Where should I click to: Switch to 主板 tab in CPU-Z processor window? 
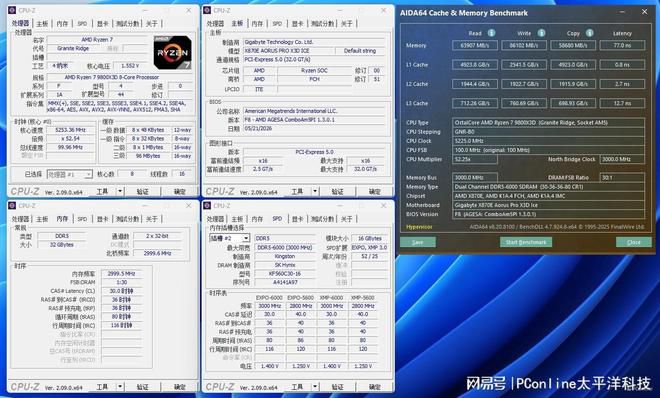[42, 24]
